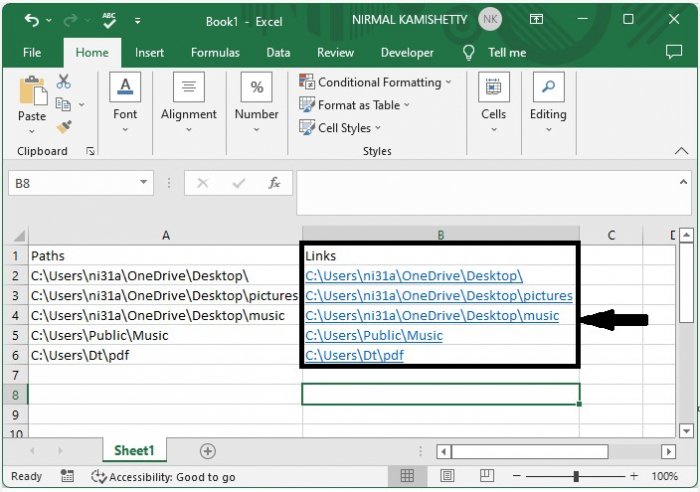Click the Tell me lightbulb icon
This screenshot has height=492, width=700.
(x=468, y=53)
